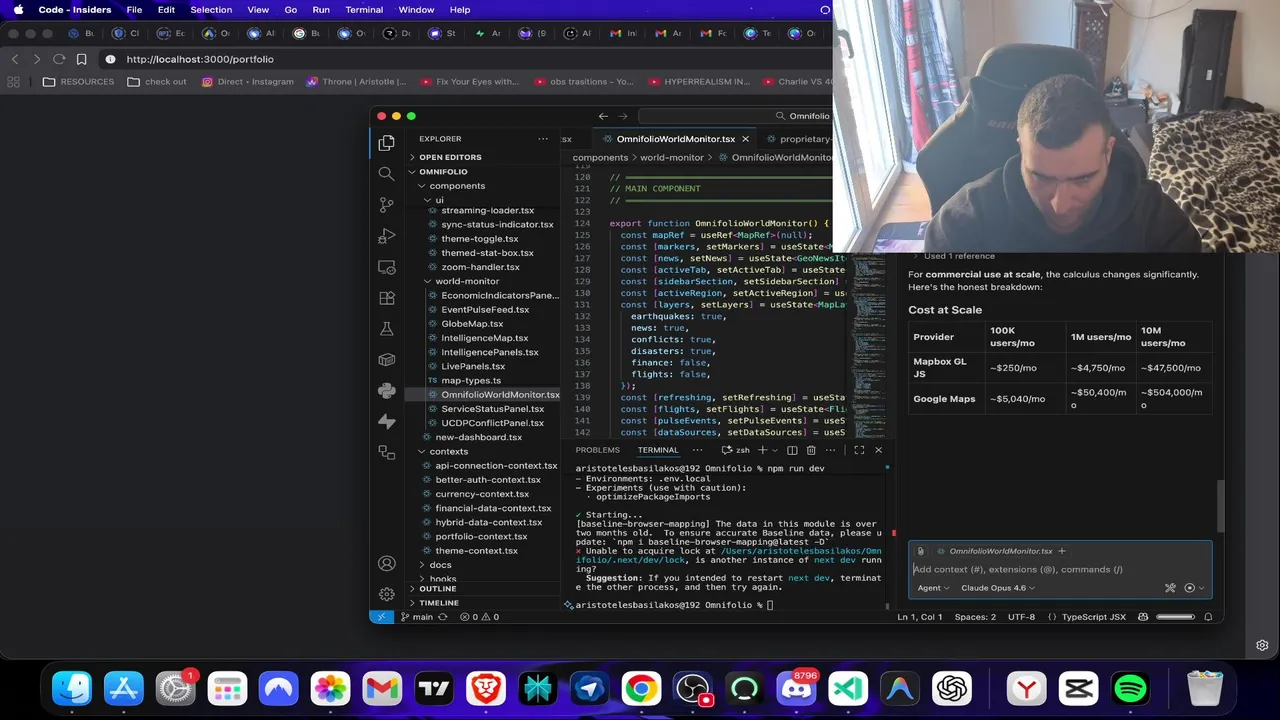1280x720 pixels.
Task: Click the browser address bar URL
Action: 200,59
